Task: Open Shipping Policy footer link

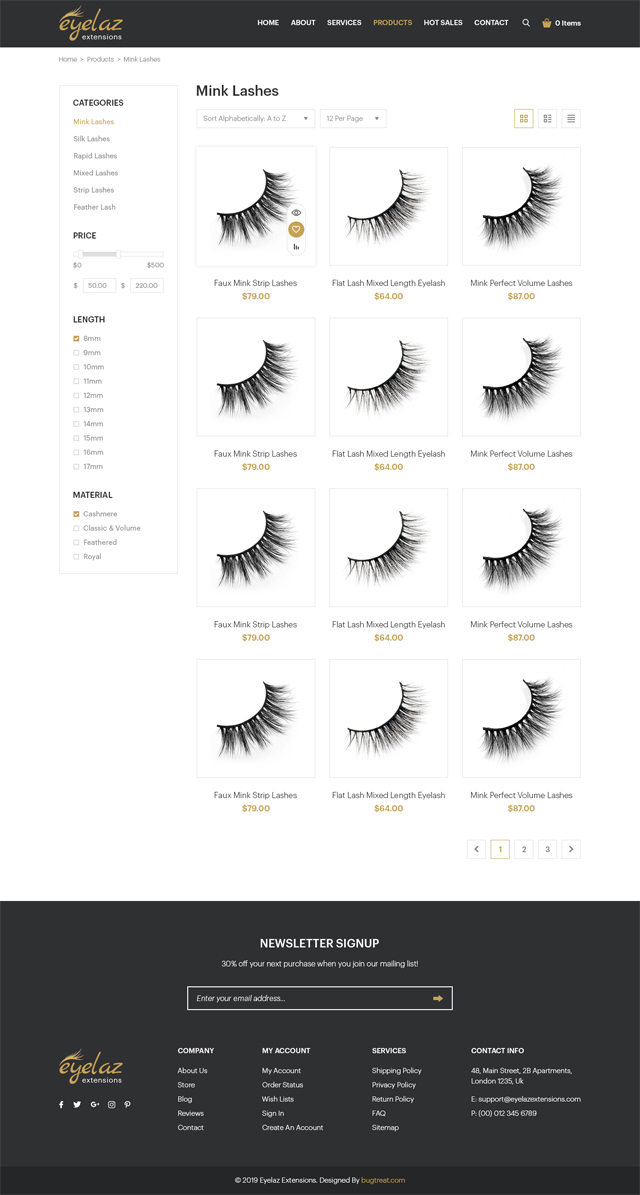Action: (x=396, y=1071)
